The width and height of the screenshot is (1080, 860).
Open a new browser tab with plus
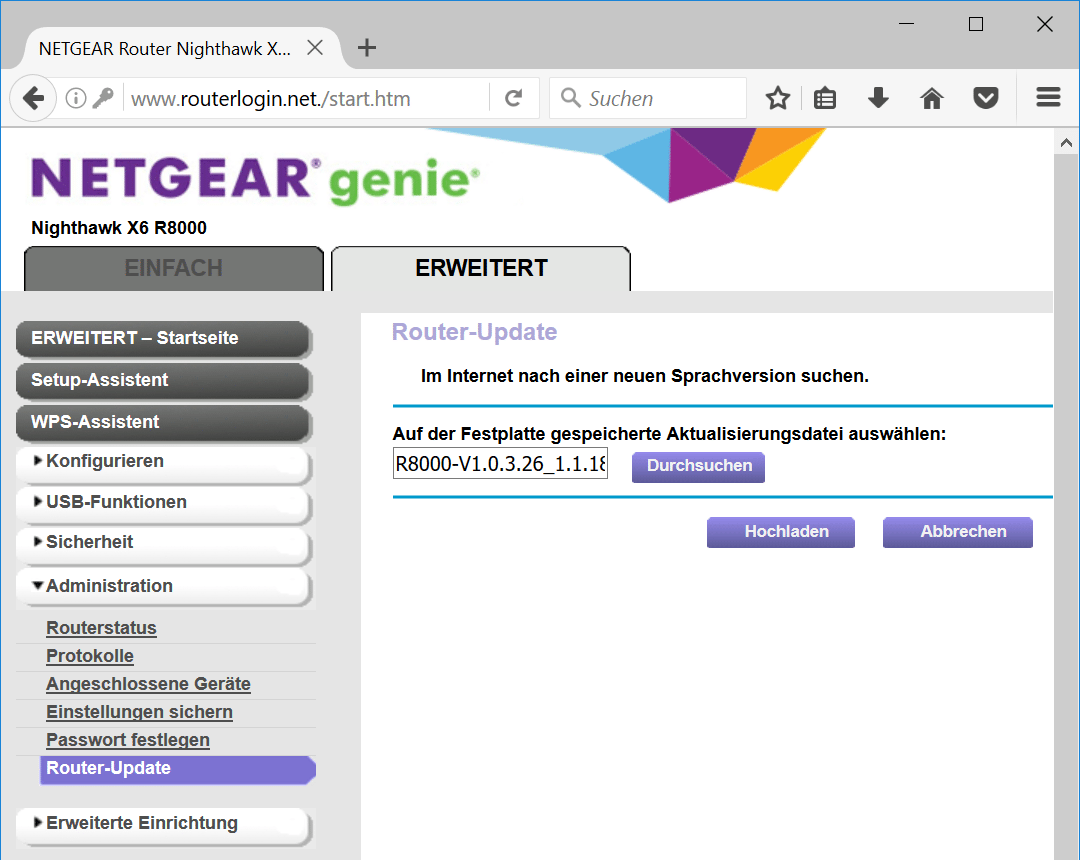(366, 48)
